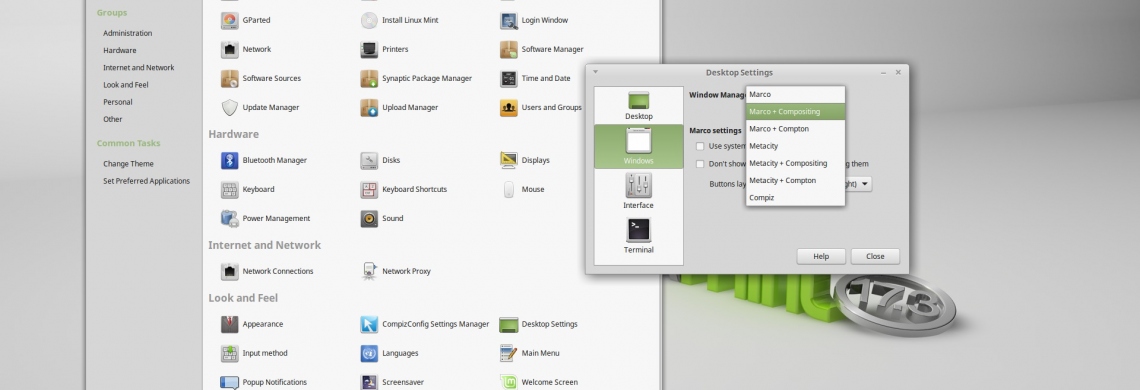Image resolution: width=1140 pixels, height=390 pixels.
Task: Open the Synaptic Package Manager icon
Action: [369, 79]
